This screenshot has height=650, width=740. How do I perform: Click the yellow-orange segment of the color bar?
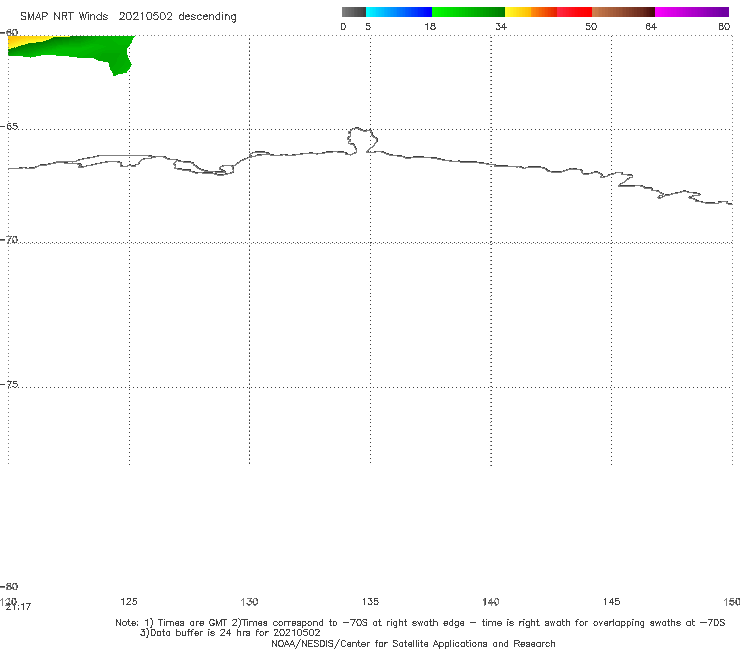[x=530, y=12]
